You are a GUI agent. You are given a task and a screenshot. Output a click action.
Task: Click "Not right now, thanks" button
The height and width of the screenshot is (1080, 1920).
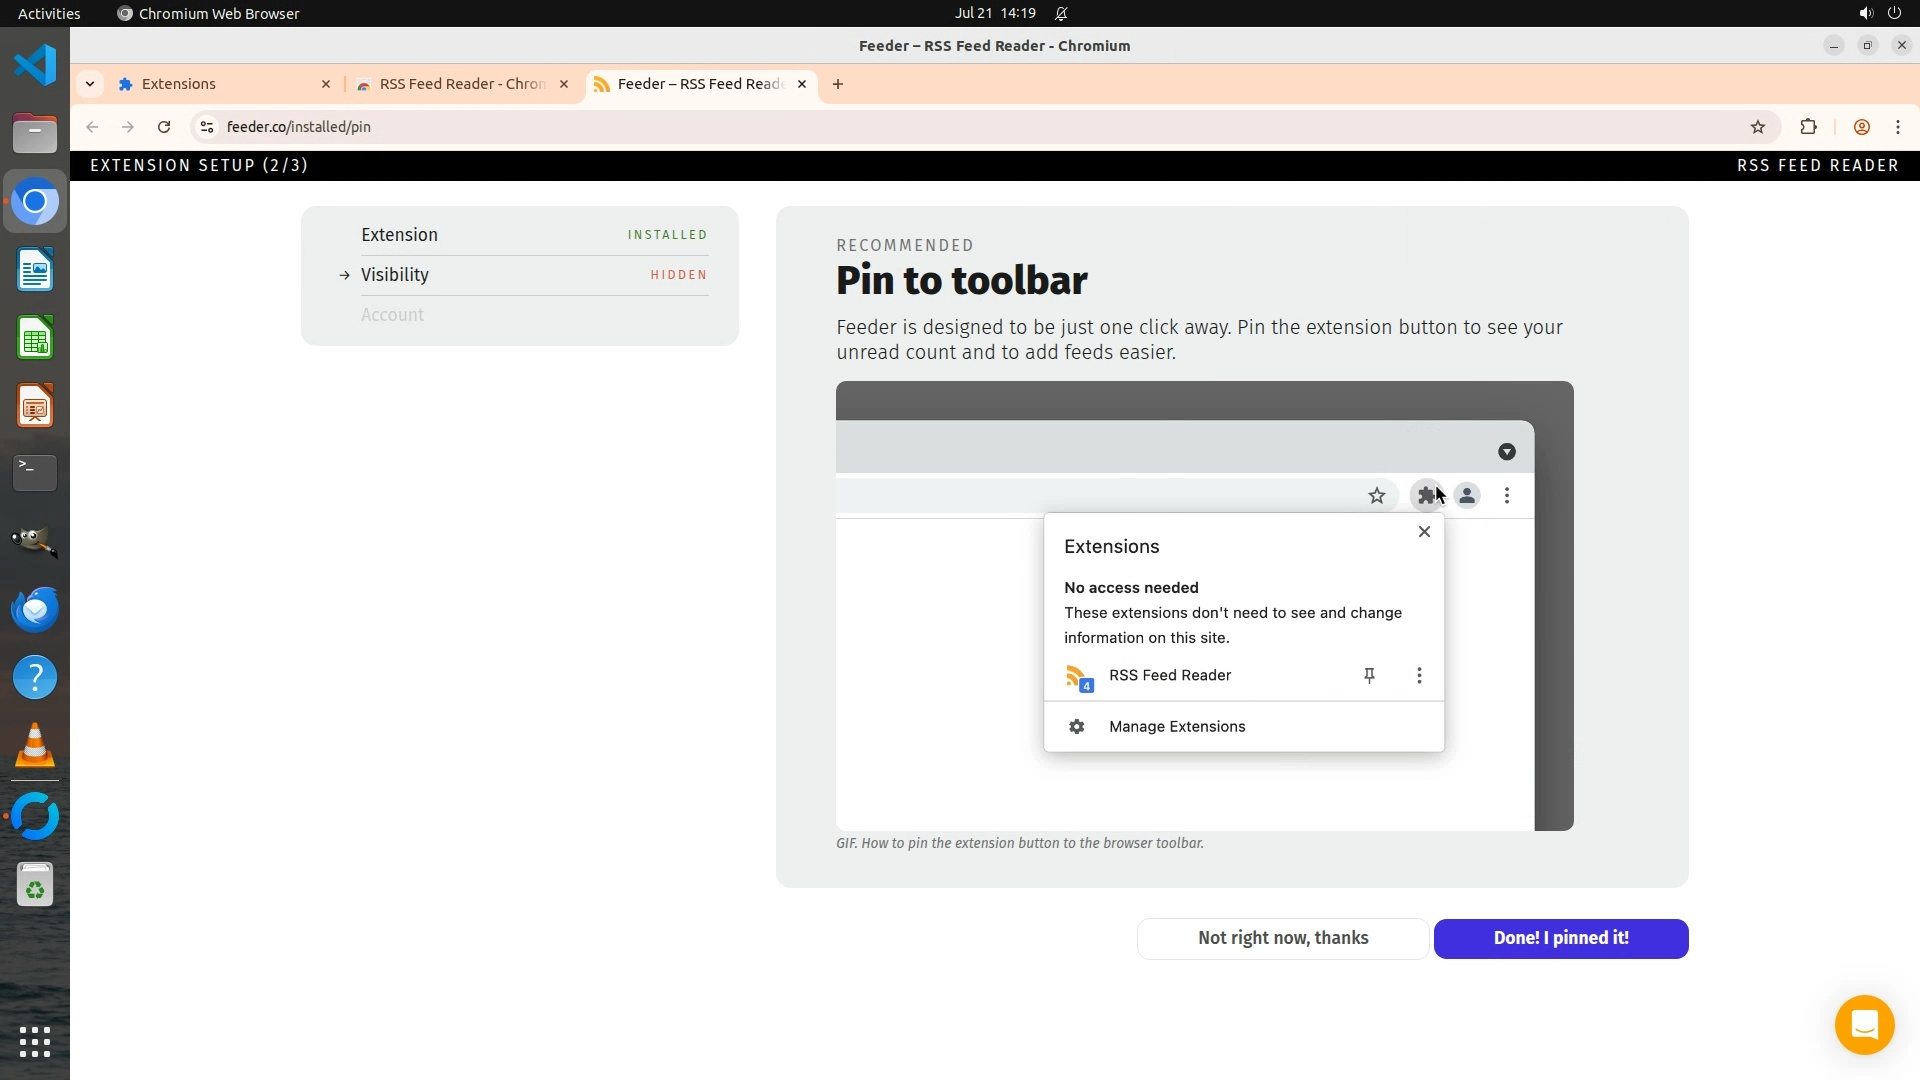tap(1283, 938)
